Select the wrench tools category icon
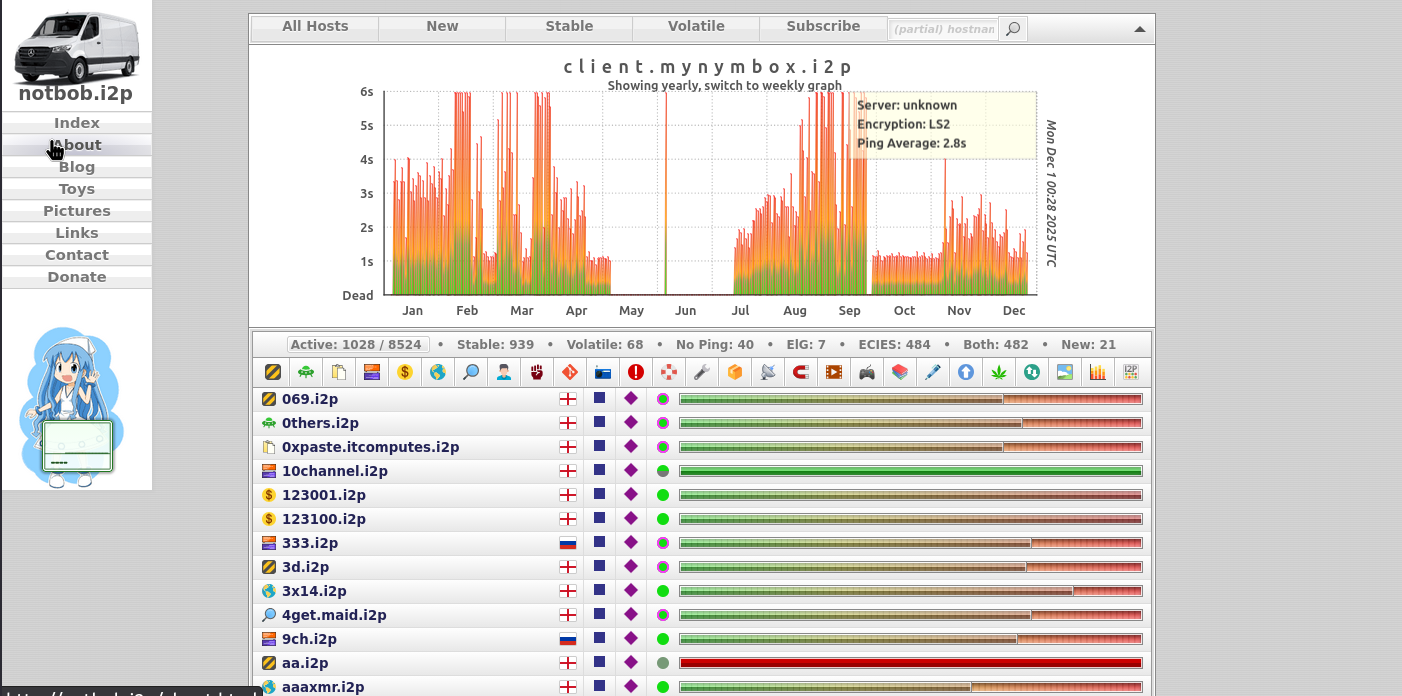This screenshot has width=1402, height=696. (702, 372)
